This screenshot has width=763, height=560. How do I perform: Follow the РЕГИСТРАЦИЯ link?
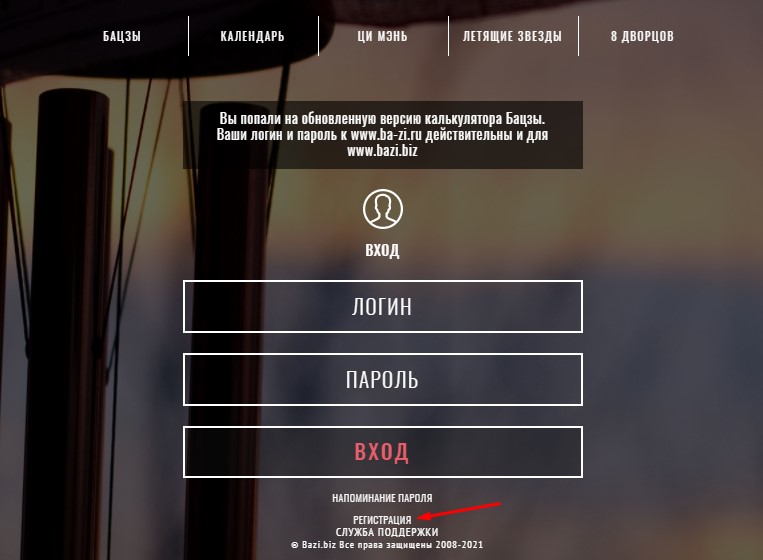(x=382, y=520)
